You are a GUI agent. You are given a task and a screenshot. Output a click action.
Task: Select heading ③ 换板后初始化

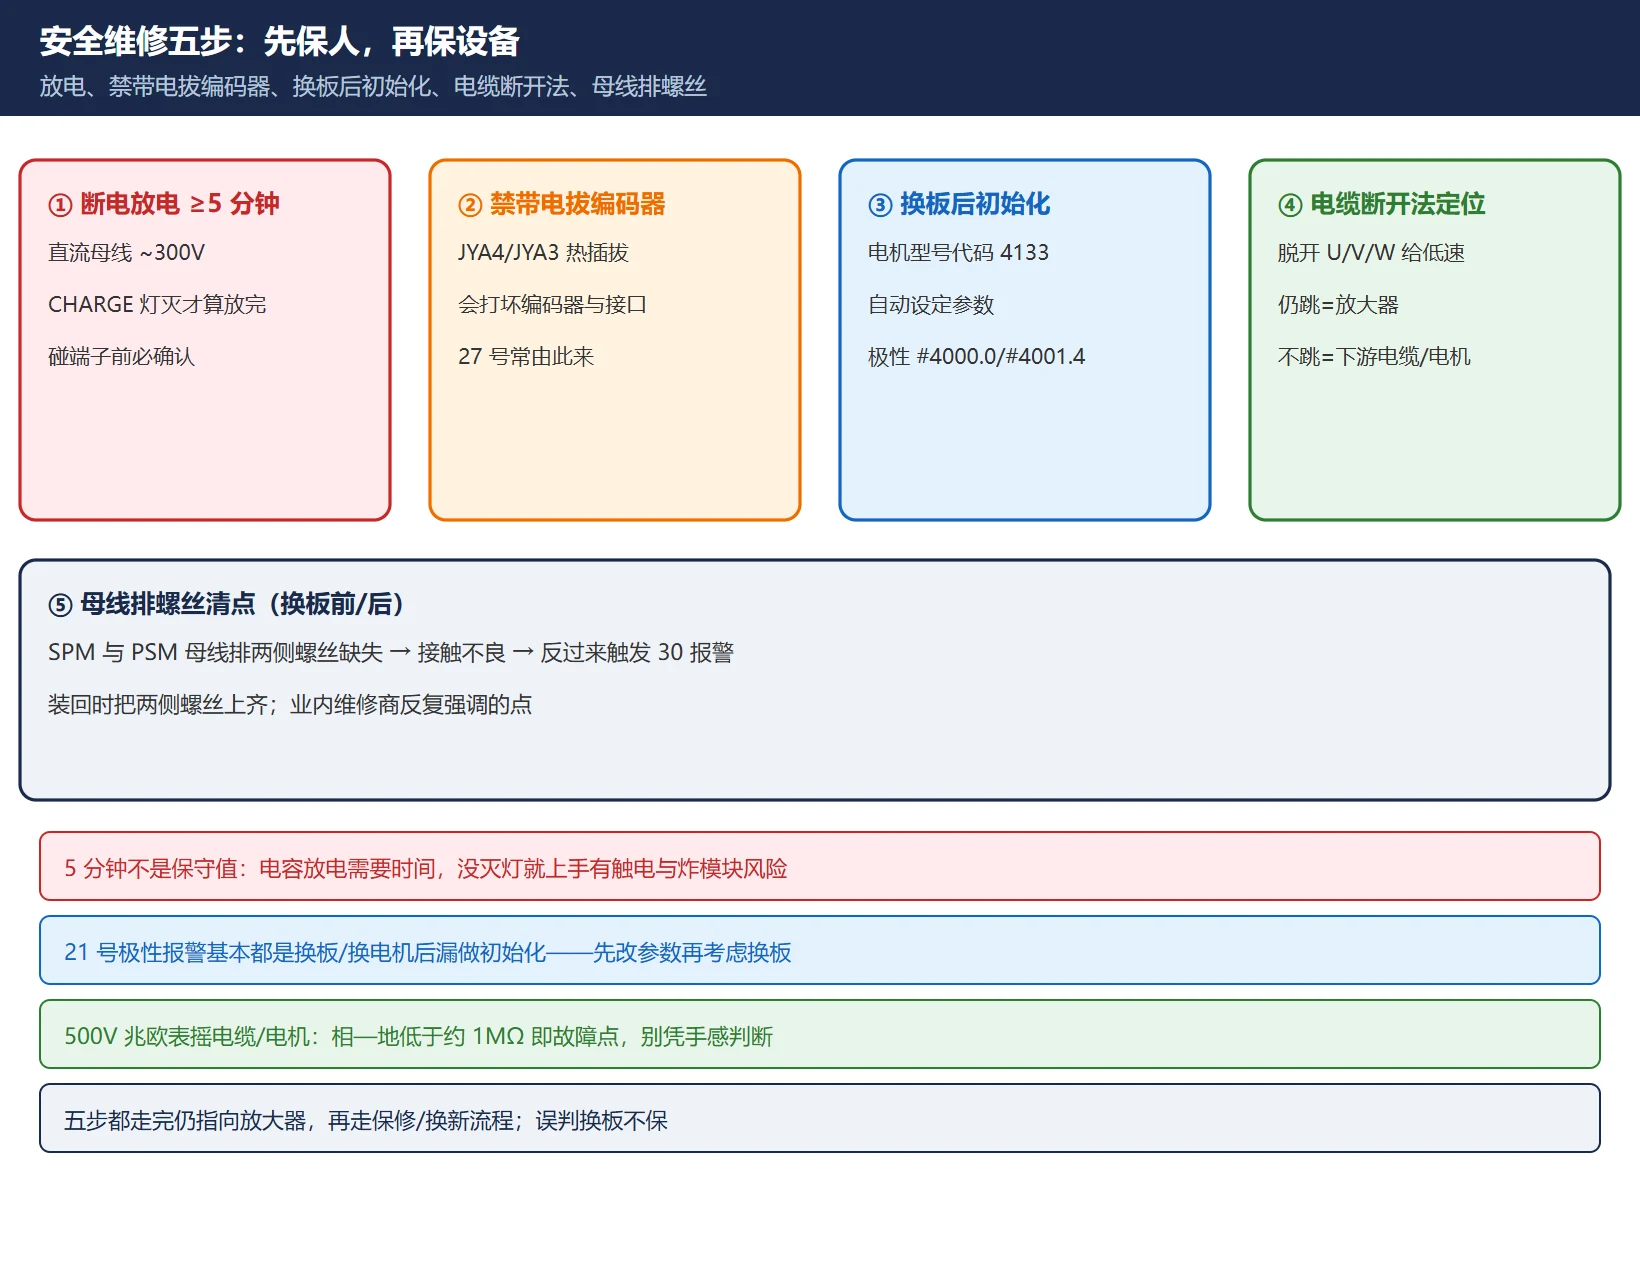tap(959, 204)
